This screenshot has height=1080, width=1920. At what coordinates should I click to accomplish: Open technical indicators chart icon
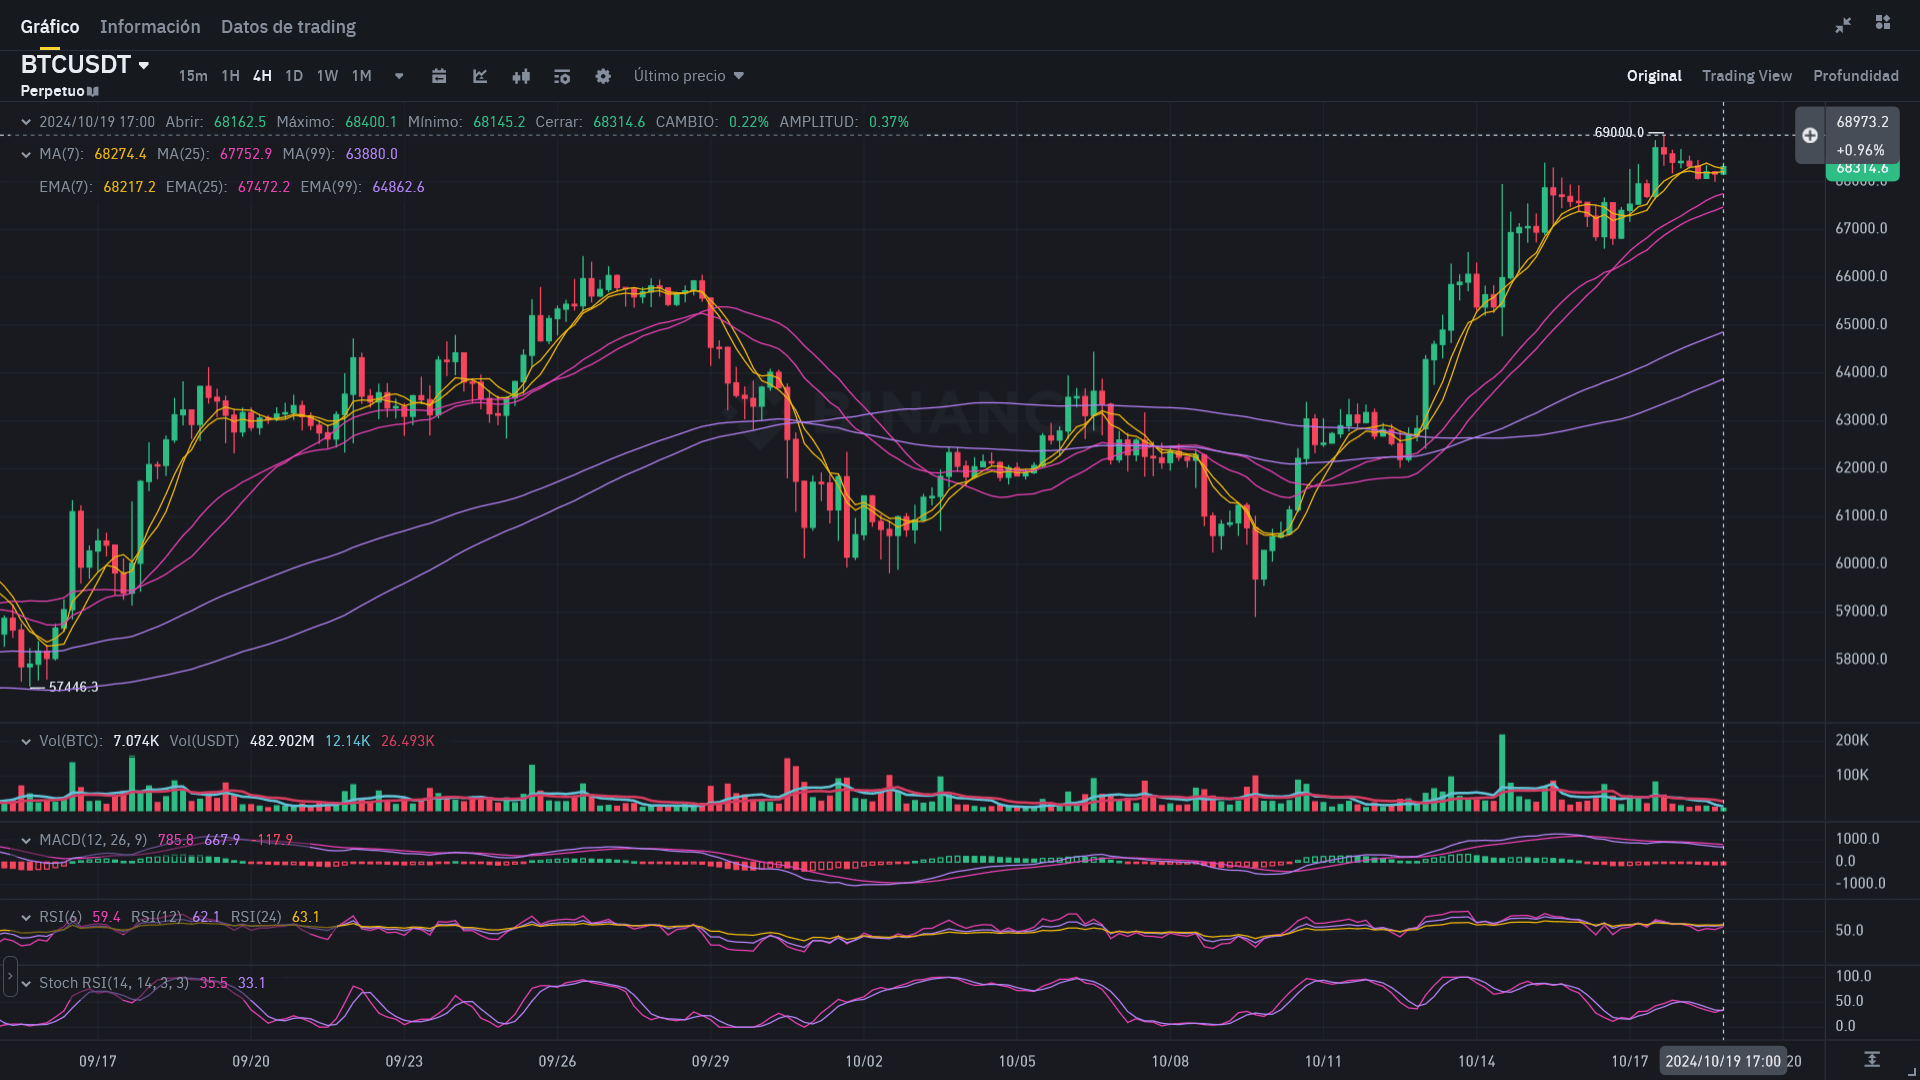click(x=480, y=76)
